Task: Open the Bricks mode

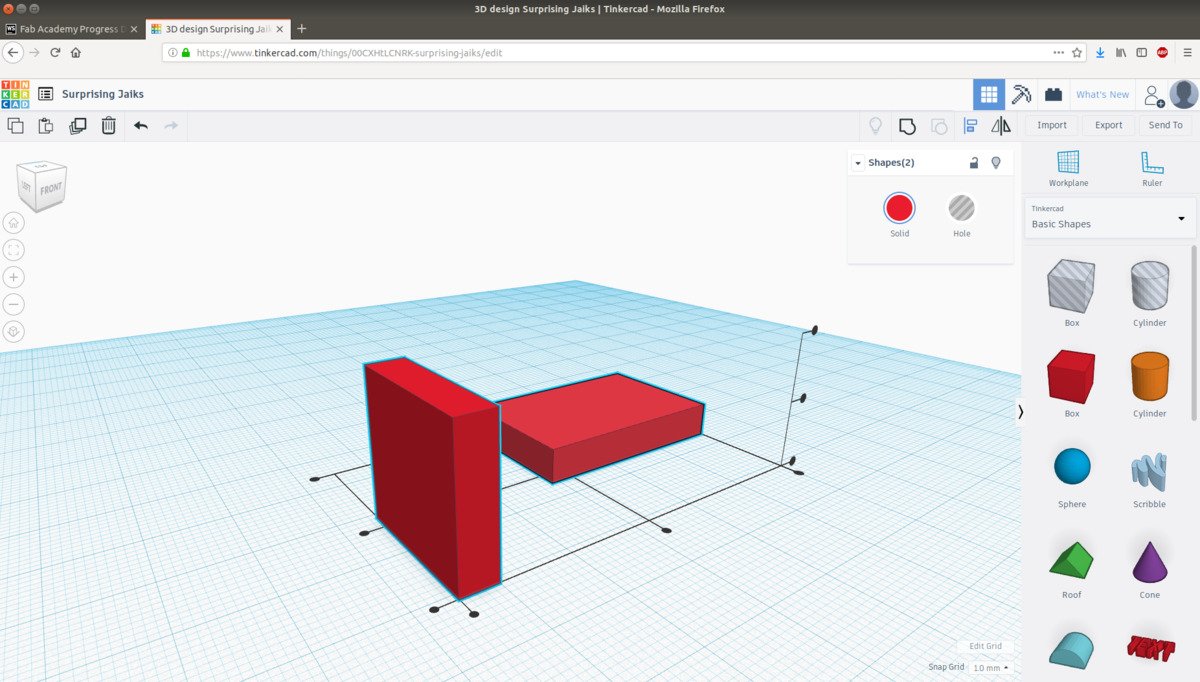Action: (1053, 94)
